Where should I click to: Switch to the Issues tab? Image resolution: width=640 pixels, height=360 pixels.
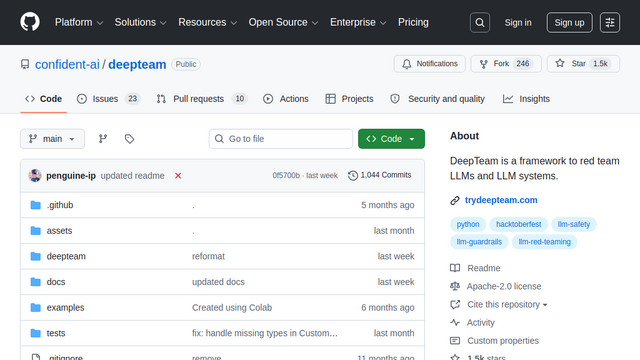click(x=109, y=99)
